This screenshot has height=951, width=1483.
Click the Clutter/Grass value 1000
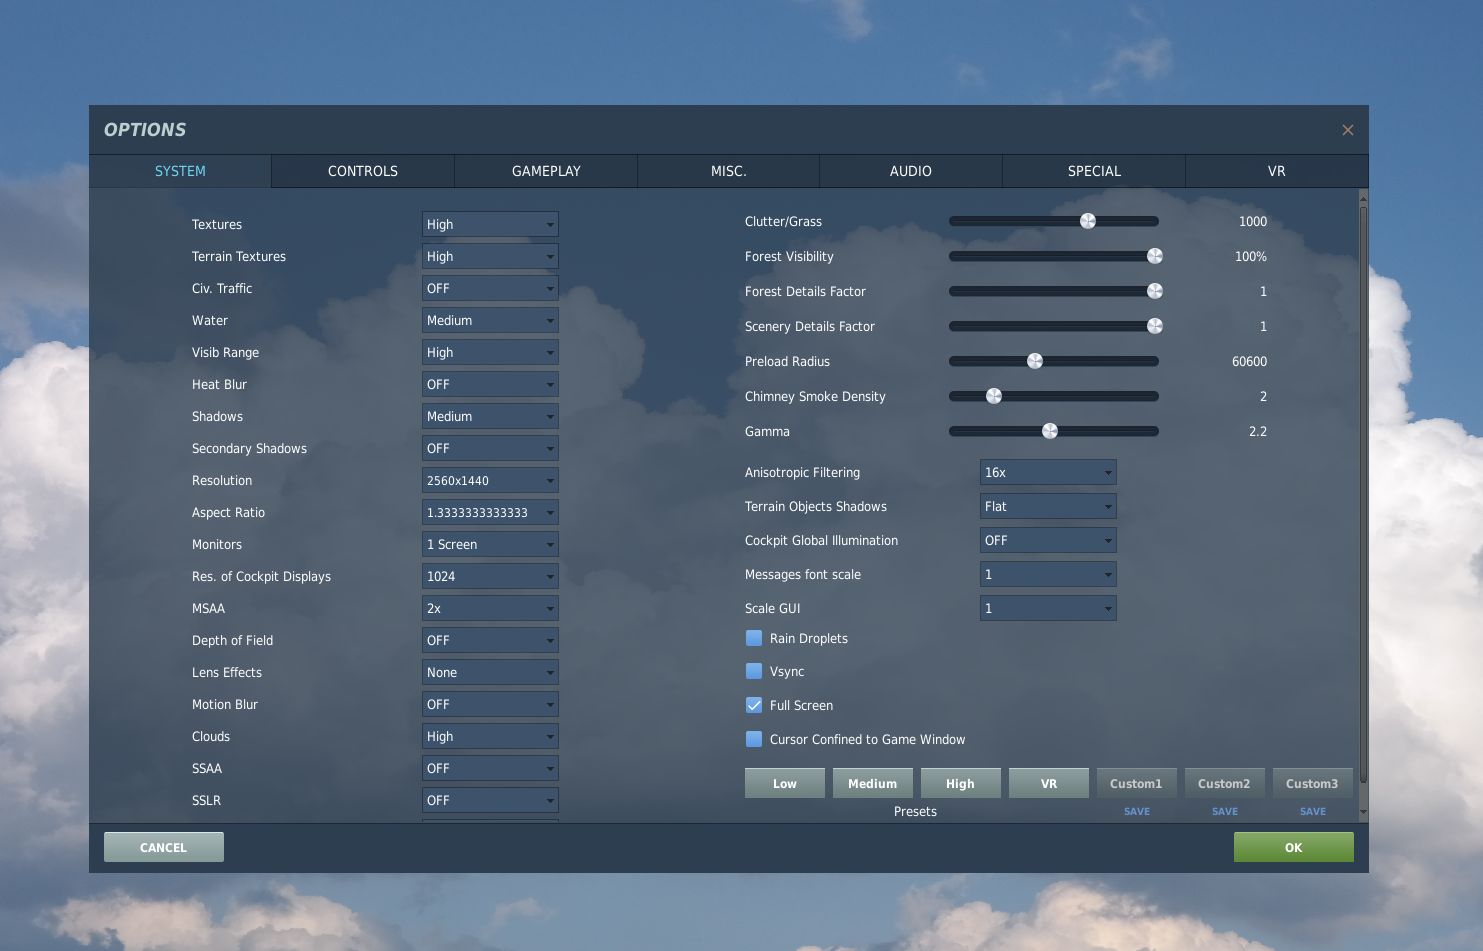1253,221
